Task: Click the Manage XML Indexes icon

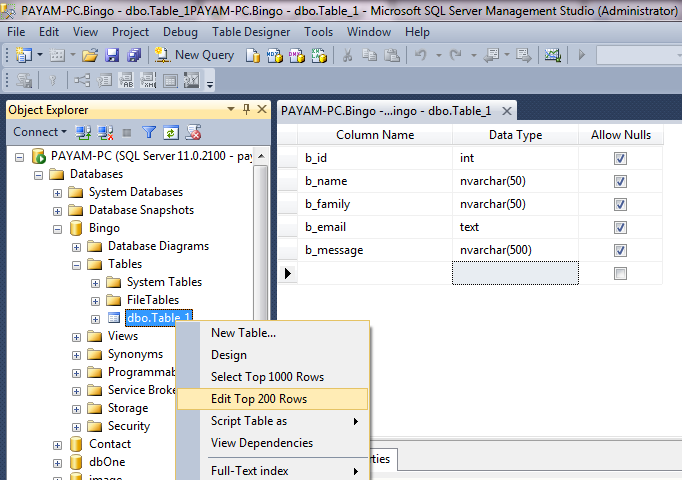Action: click(x=148, y=80)
